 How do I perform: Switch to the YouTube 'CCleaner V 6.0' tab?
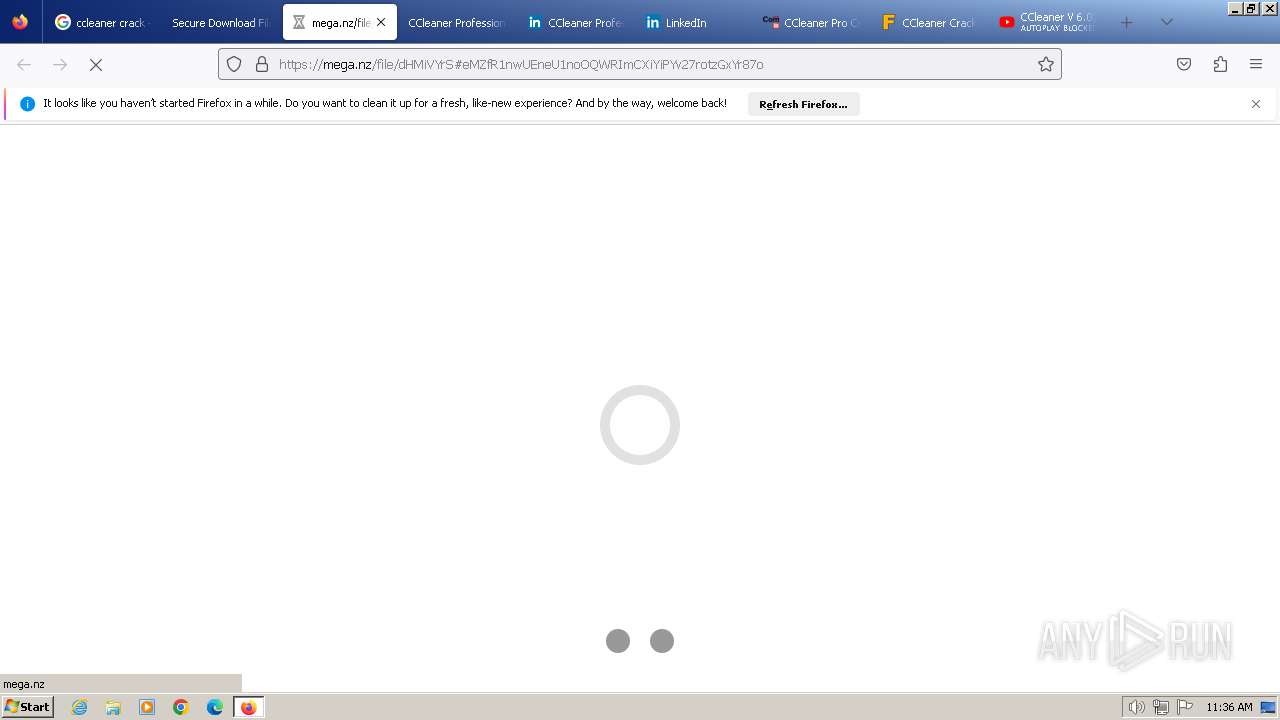1048,22
